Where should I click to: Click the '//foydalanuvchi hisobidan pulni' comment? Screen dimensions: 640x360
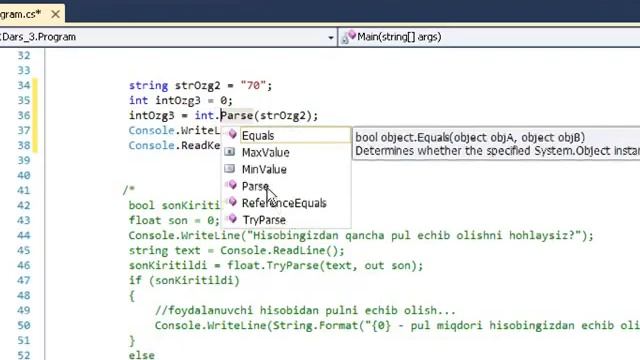click(305, 311)
